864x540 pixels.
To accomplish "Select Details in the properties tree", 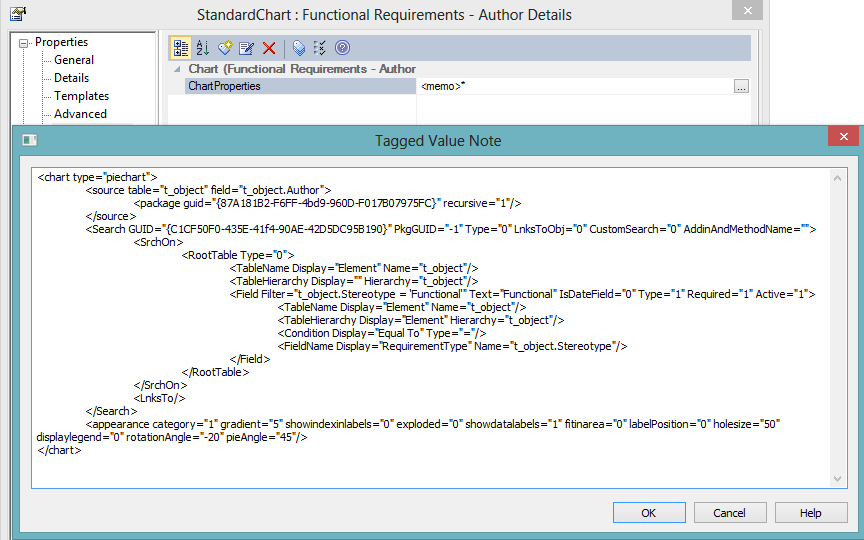I will click(x=71, y=78).
